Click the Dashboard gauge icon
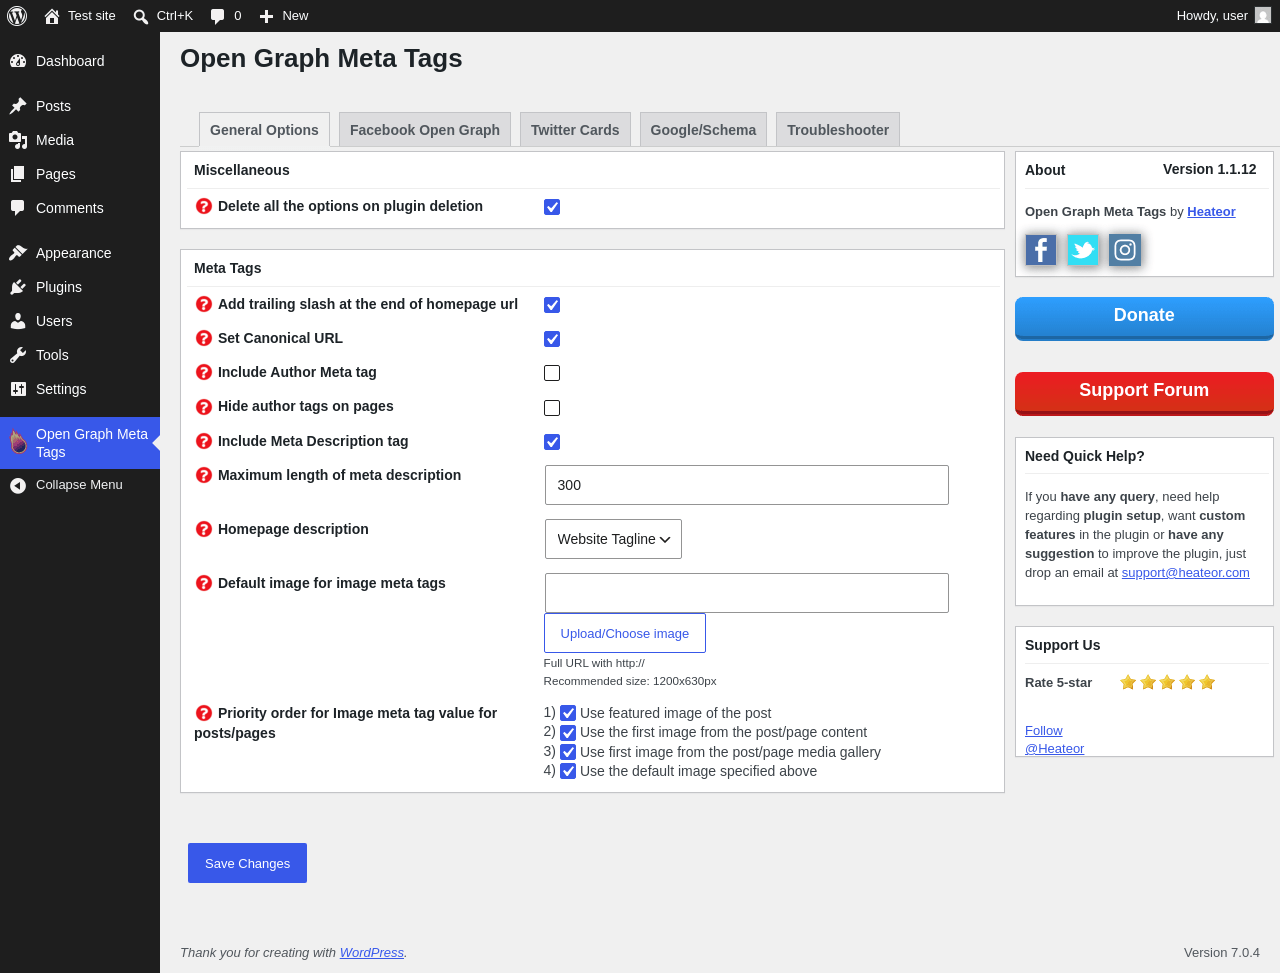This screenshot has width=1280, height=973. 18,61
